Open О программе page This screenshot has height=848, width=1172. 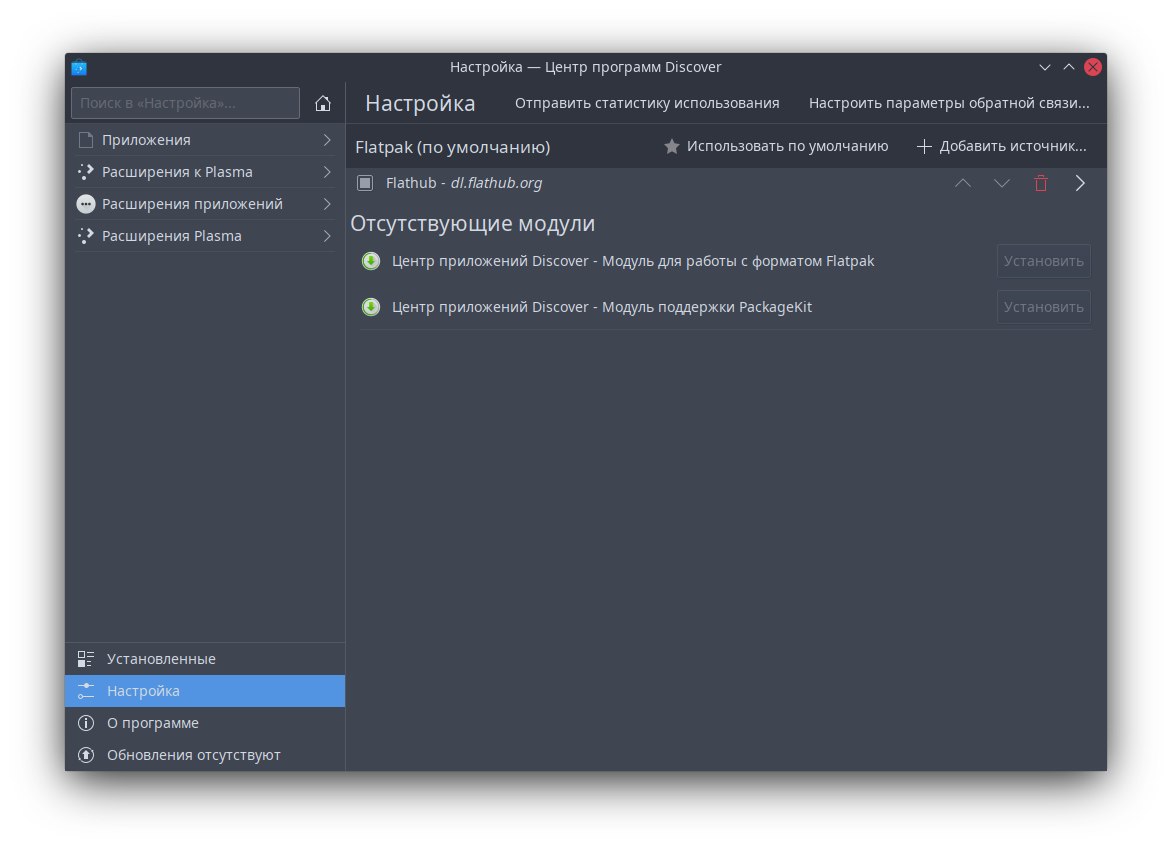(205, 723)
